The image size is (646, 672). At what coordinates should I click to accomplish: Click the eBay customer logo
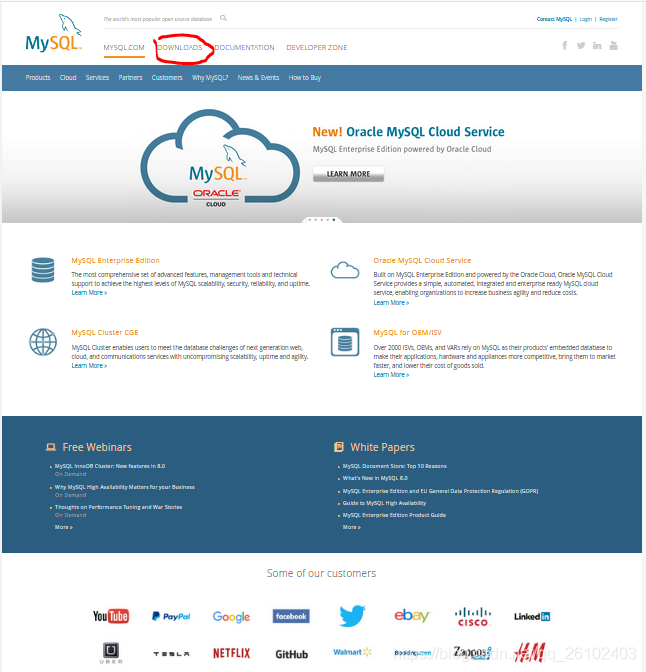412,616
